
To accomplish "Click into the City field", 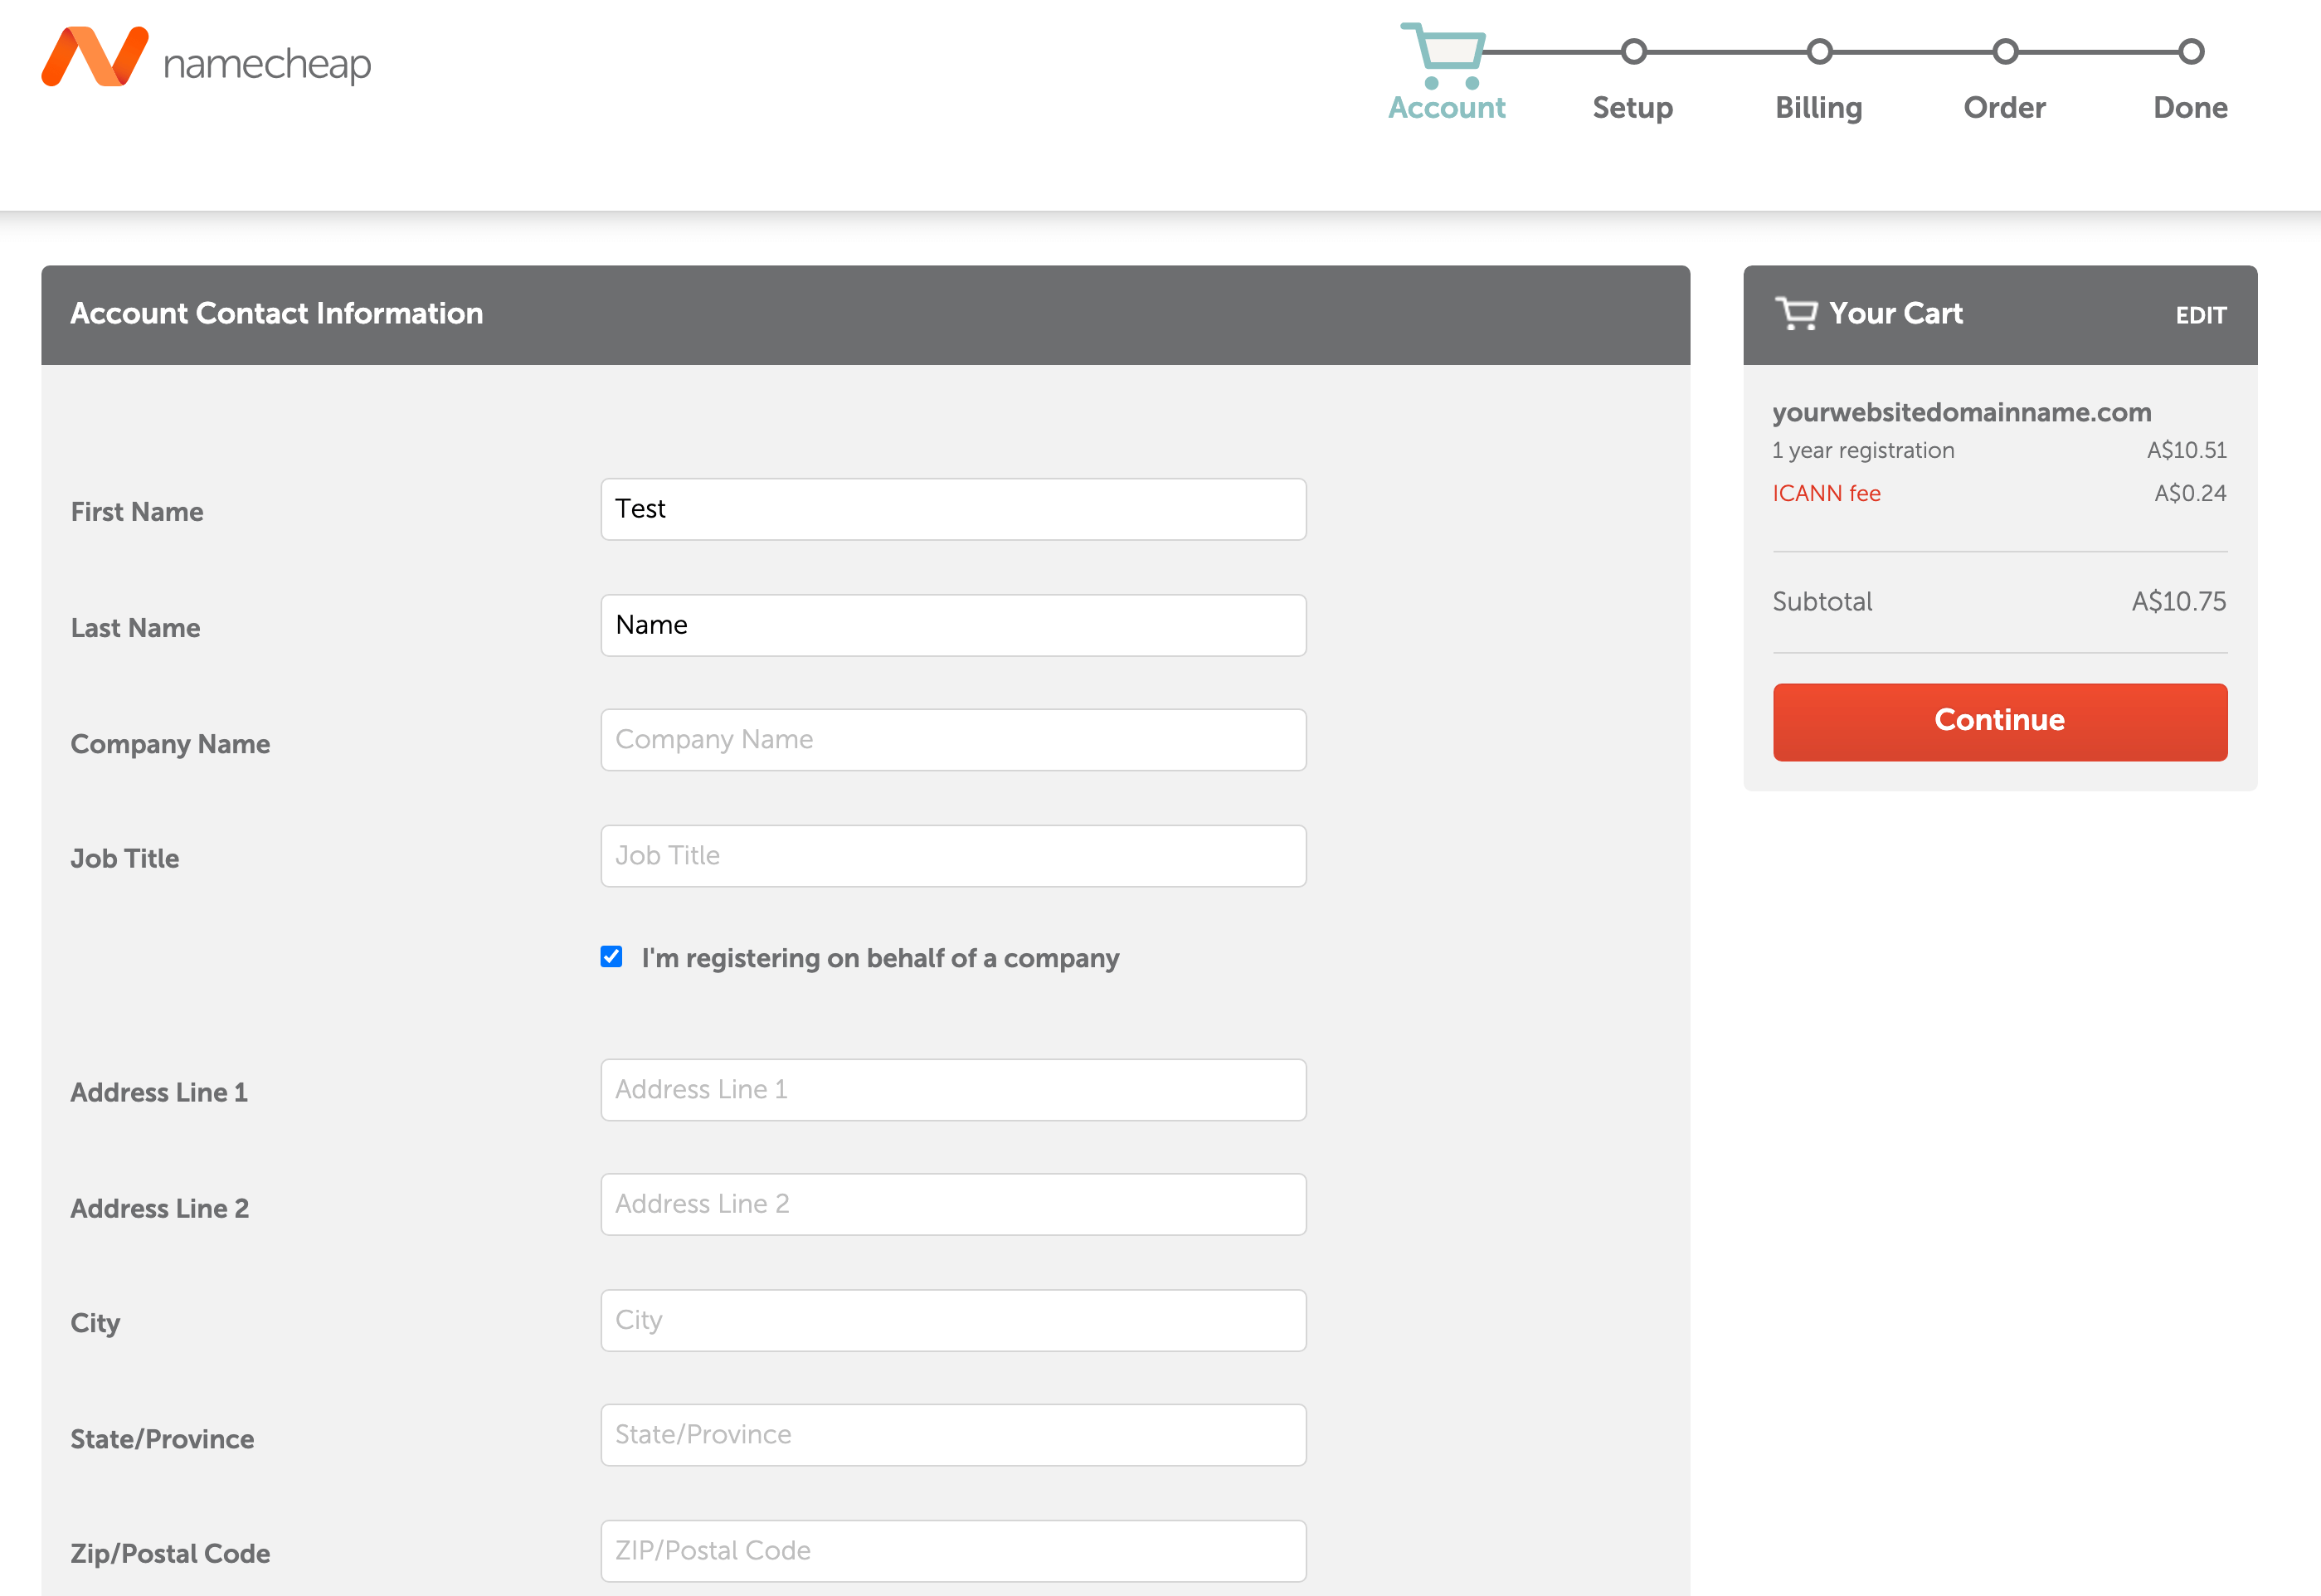I will 953,1320.
